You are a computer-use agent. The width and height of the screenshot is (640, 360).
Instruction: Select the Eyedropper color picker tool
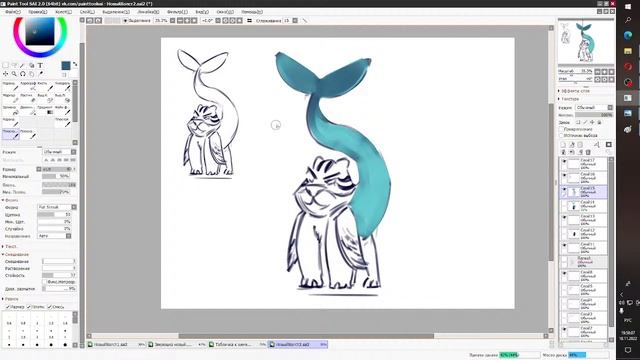[x=40, y=74]
